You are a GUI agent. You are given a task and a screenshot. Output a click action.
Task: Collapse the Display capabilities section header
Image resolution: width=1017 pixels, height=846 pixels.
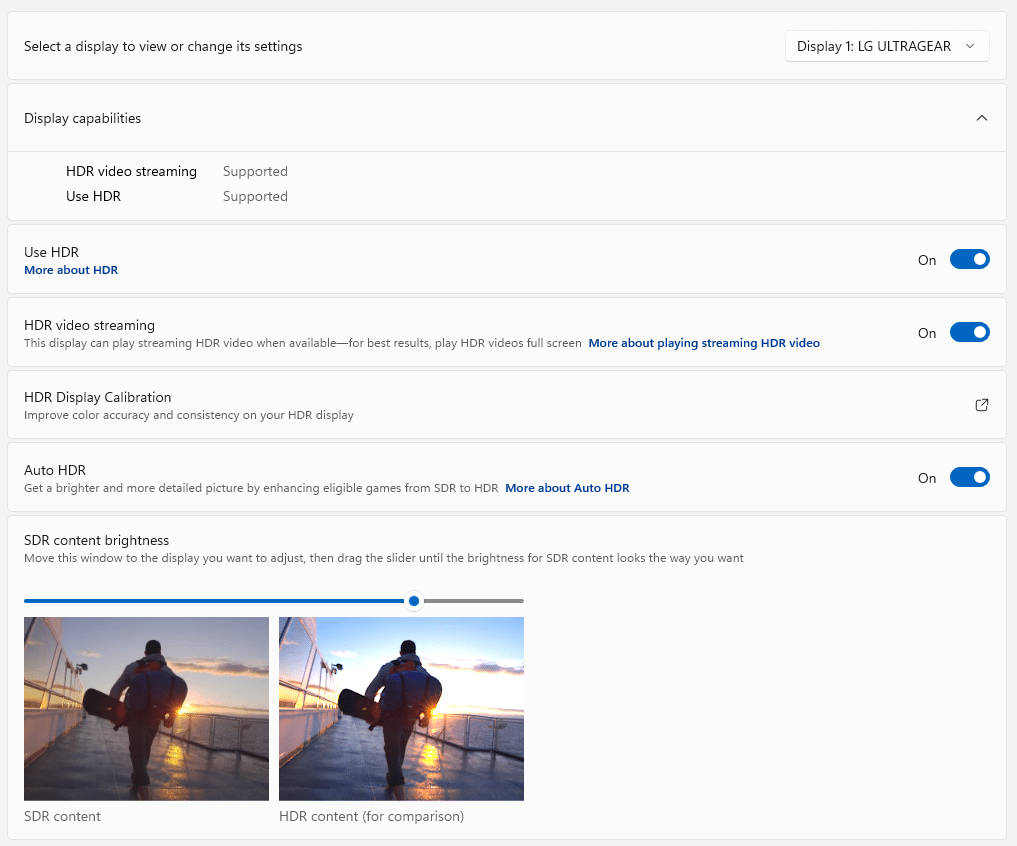pyautogui.click(x=507, y=118)
